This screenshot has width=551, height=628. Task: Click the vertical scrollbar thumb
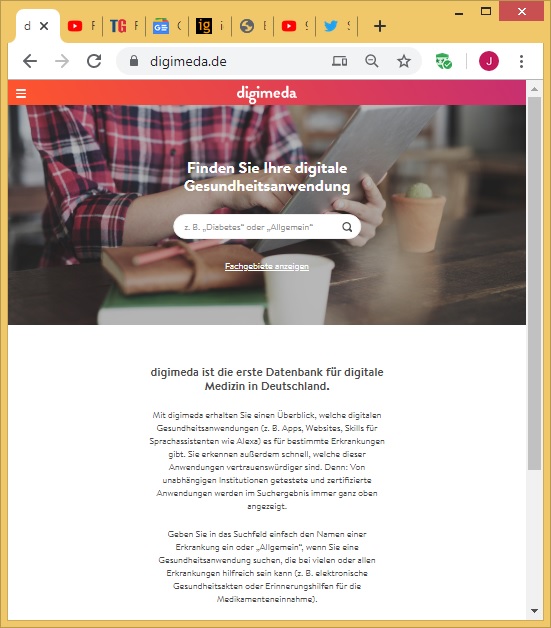(x=534, y=283)
